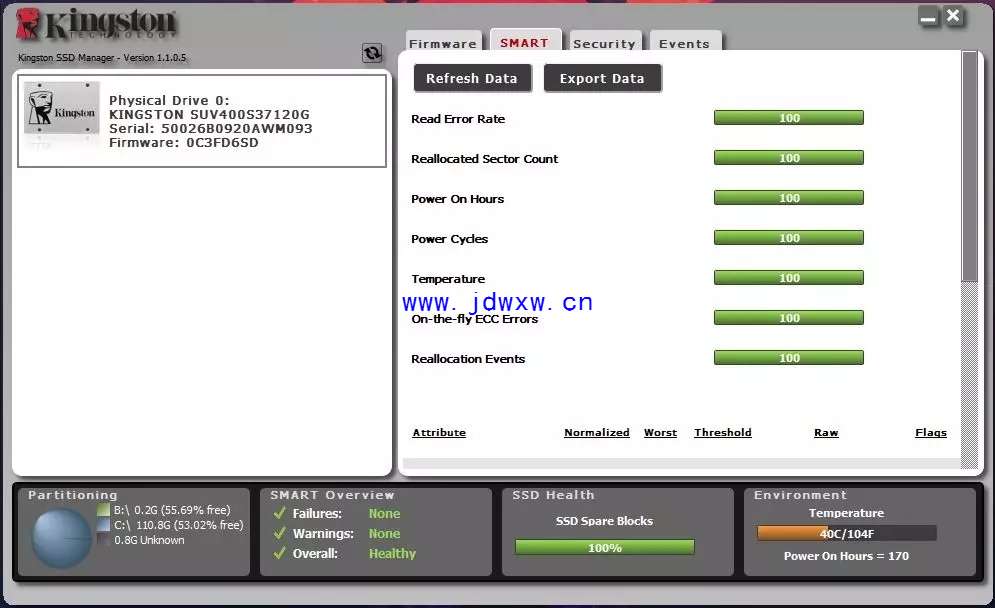
Task: Click the Export Data button
Action: pos(602,78)
